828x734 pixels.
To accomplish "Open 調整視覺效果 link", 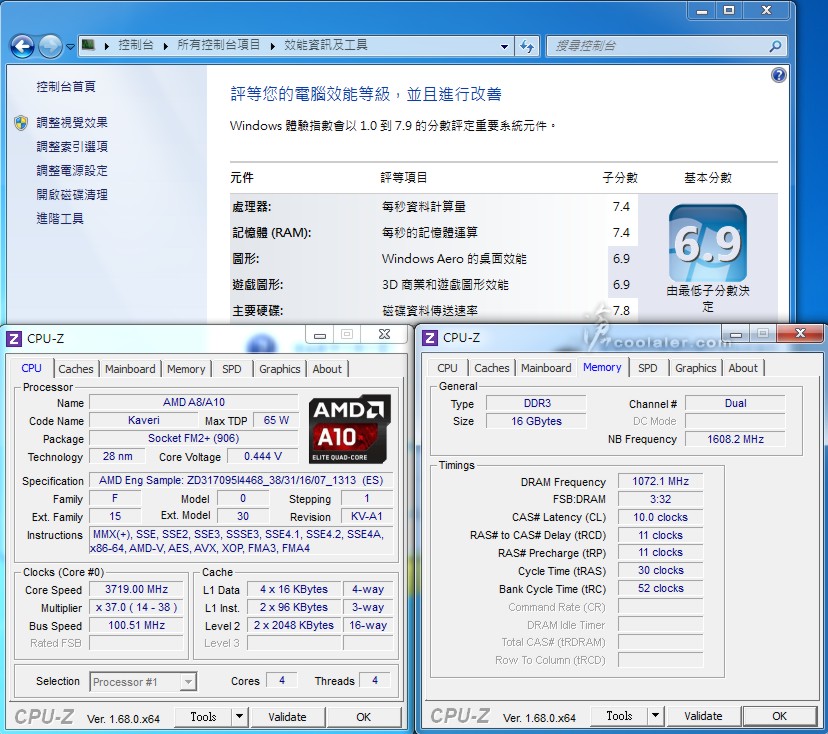I will pos(72,123).
